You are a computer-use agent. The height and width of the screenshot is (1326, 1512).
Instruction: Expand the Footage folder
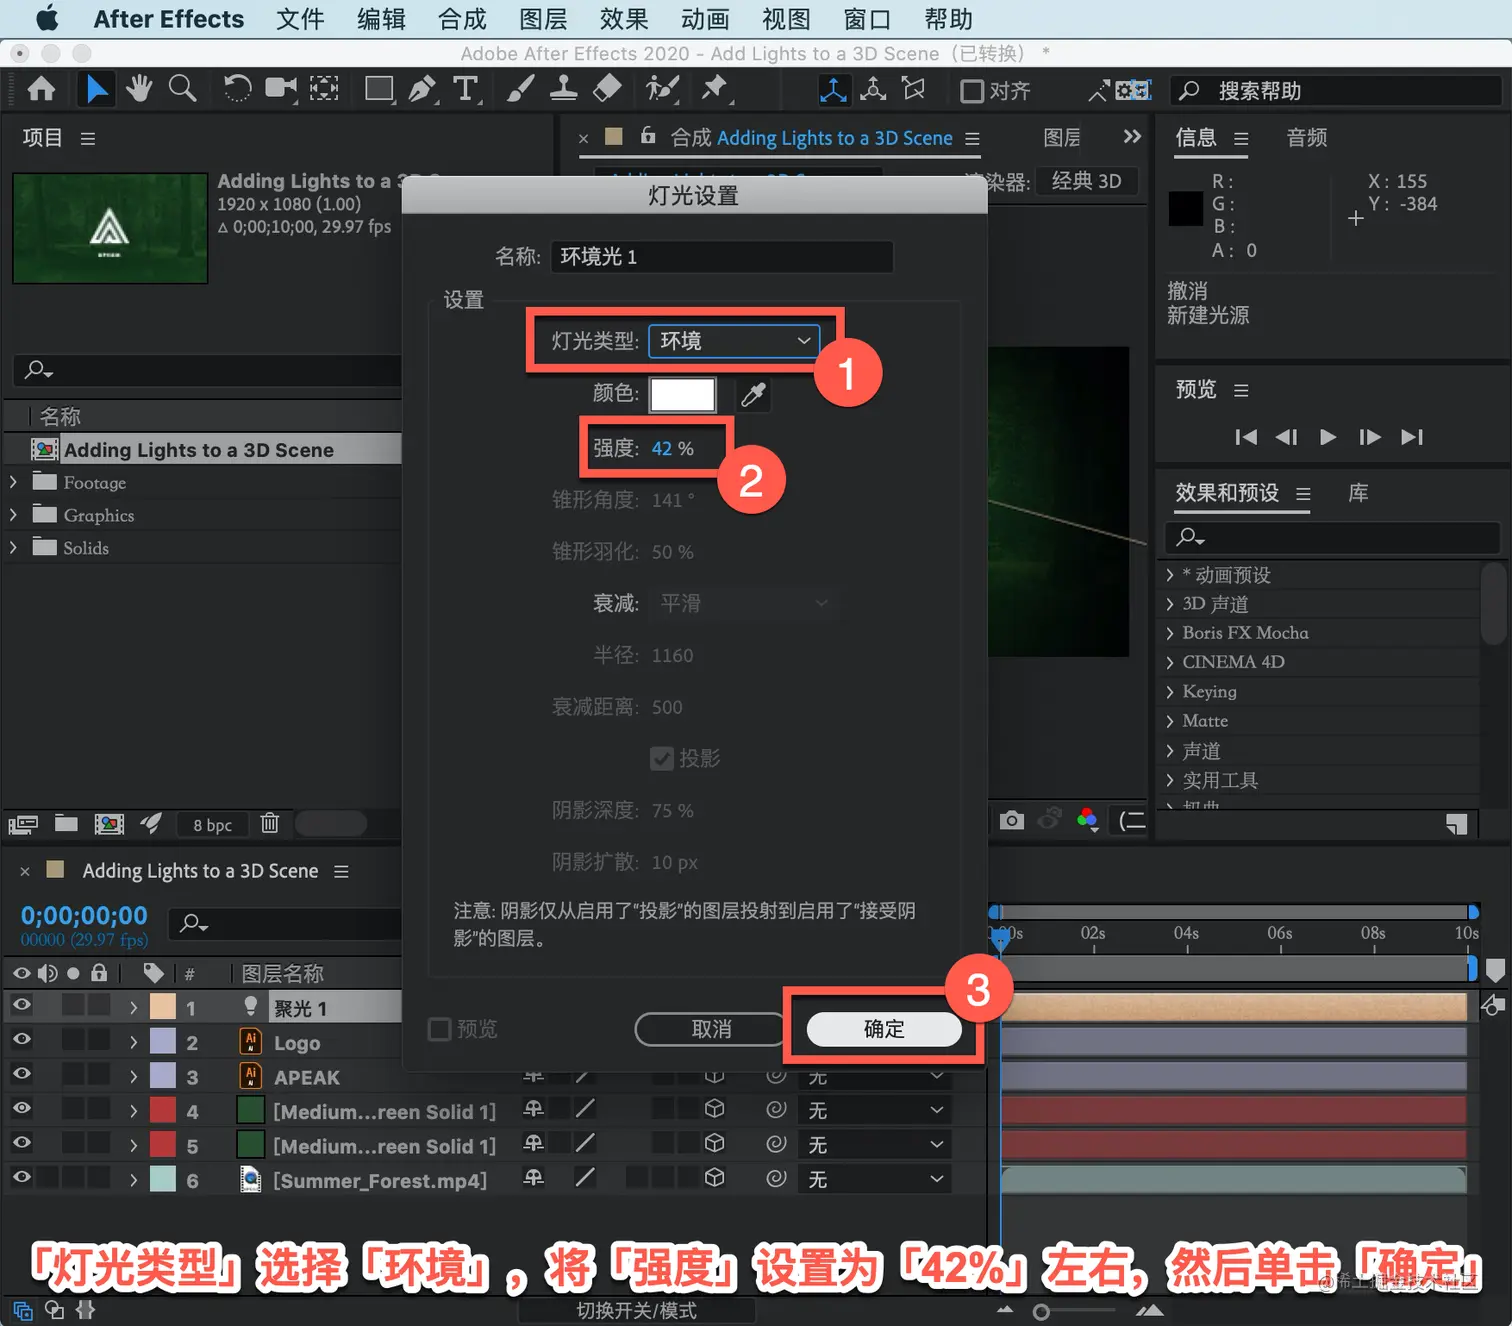[x=13, y=482]
